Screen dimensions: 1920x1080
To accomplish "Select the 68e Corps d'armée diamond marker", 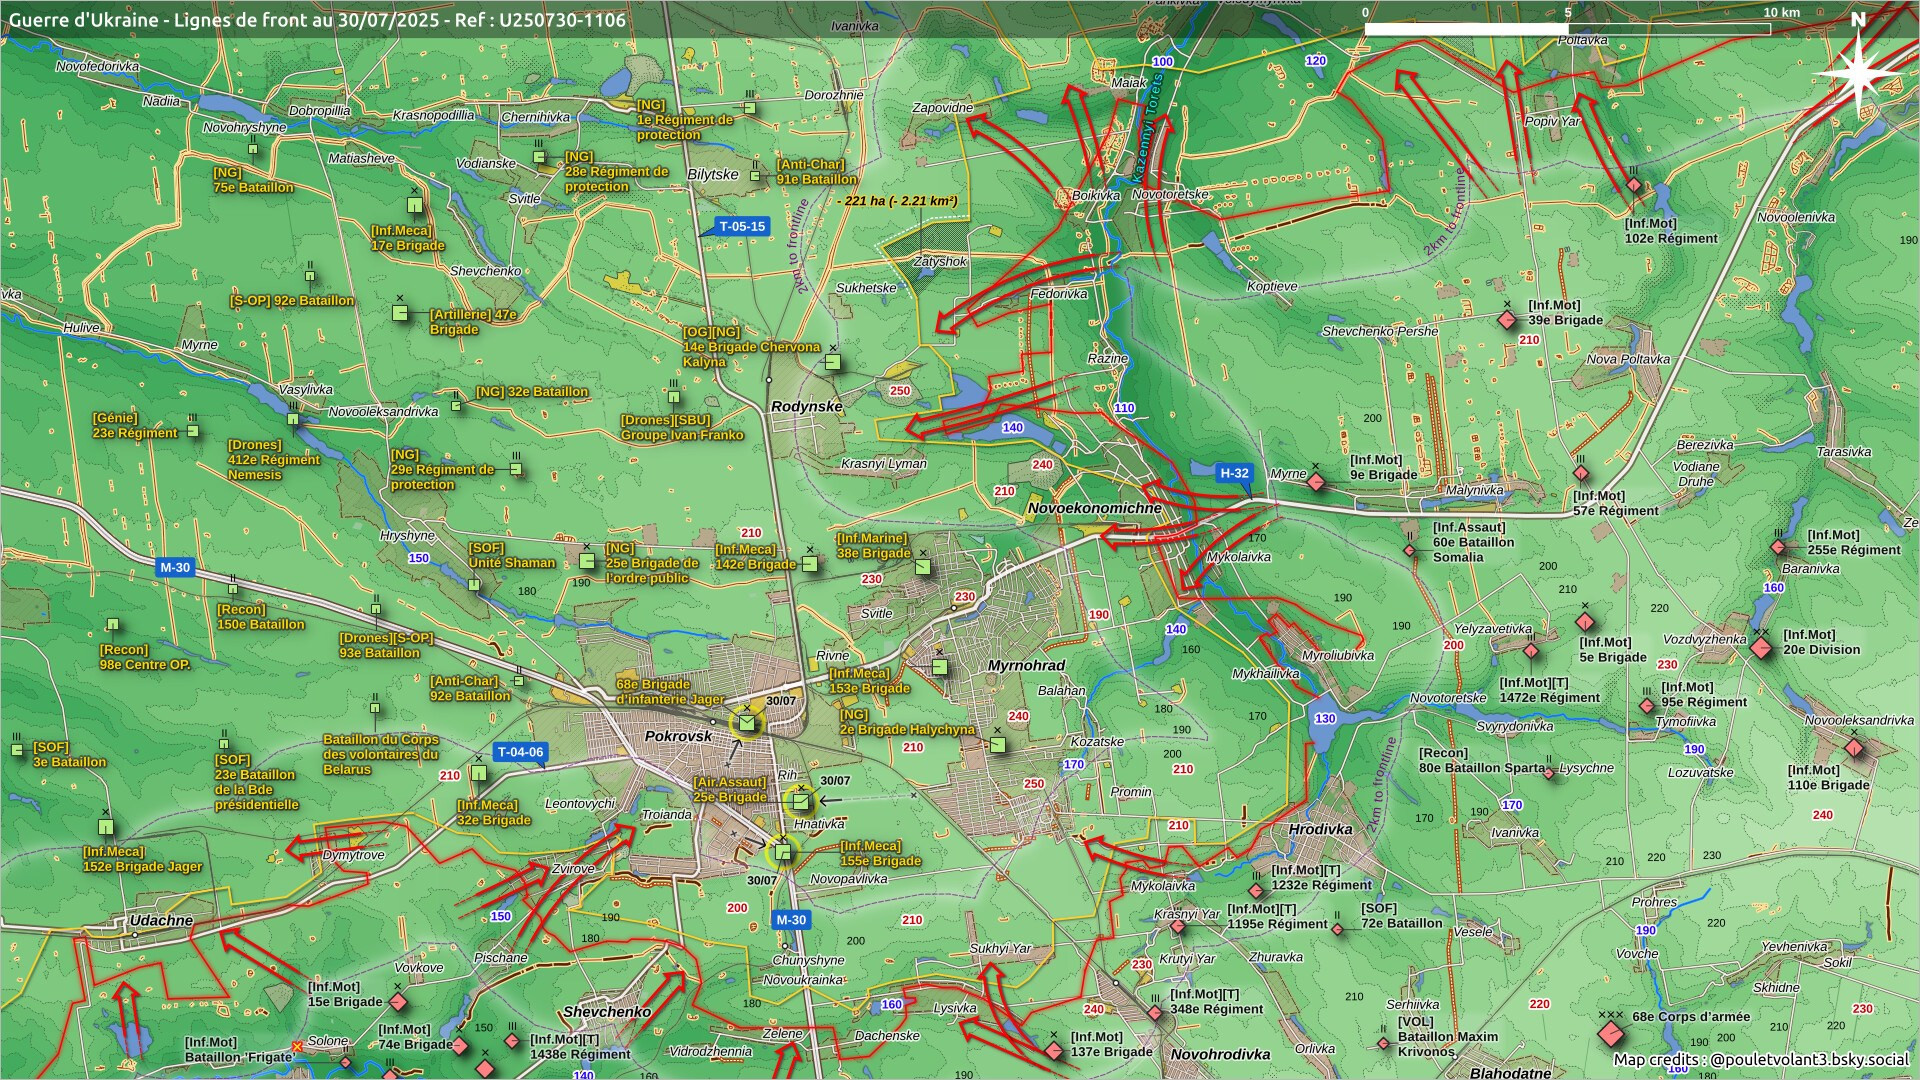I will [1610, 1033].
